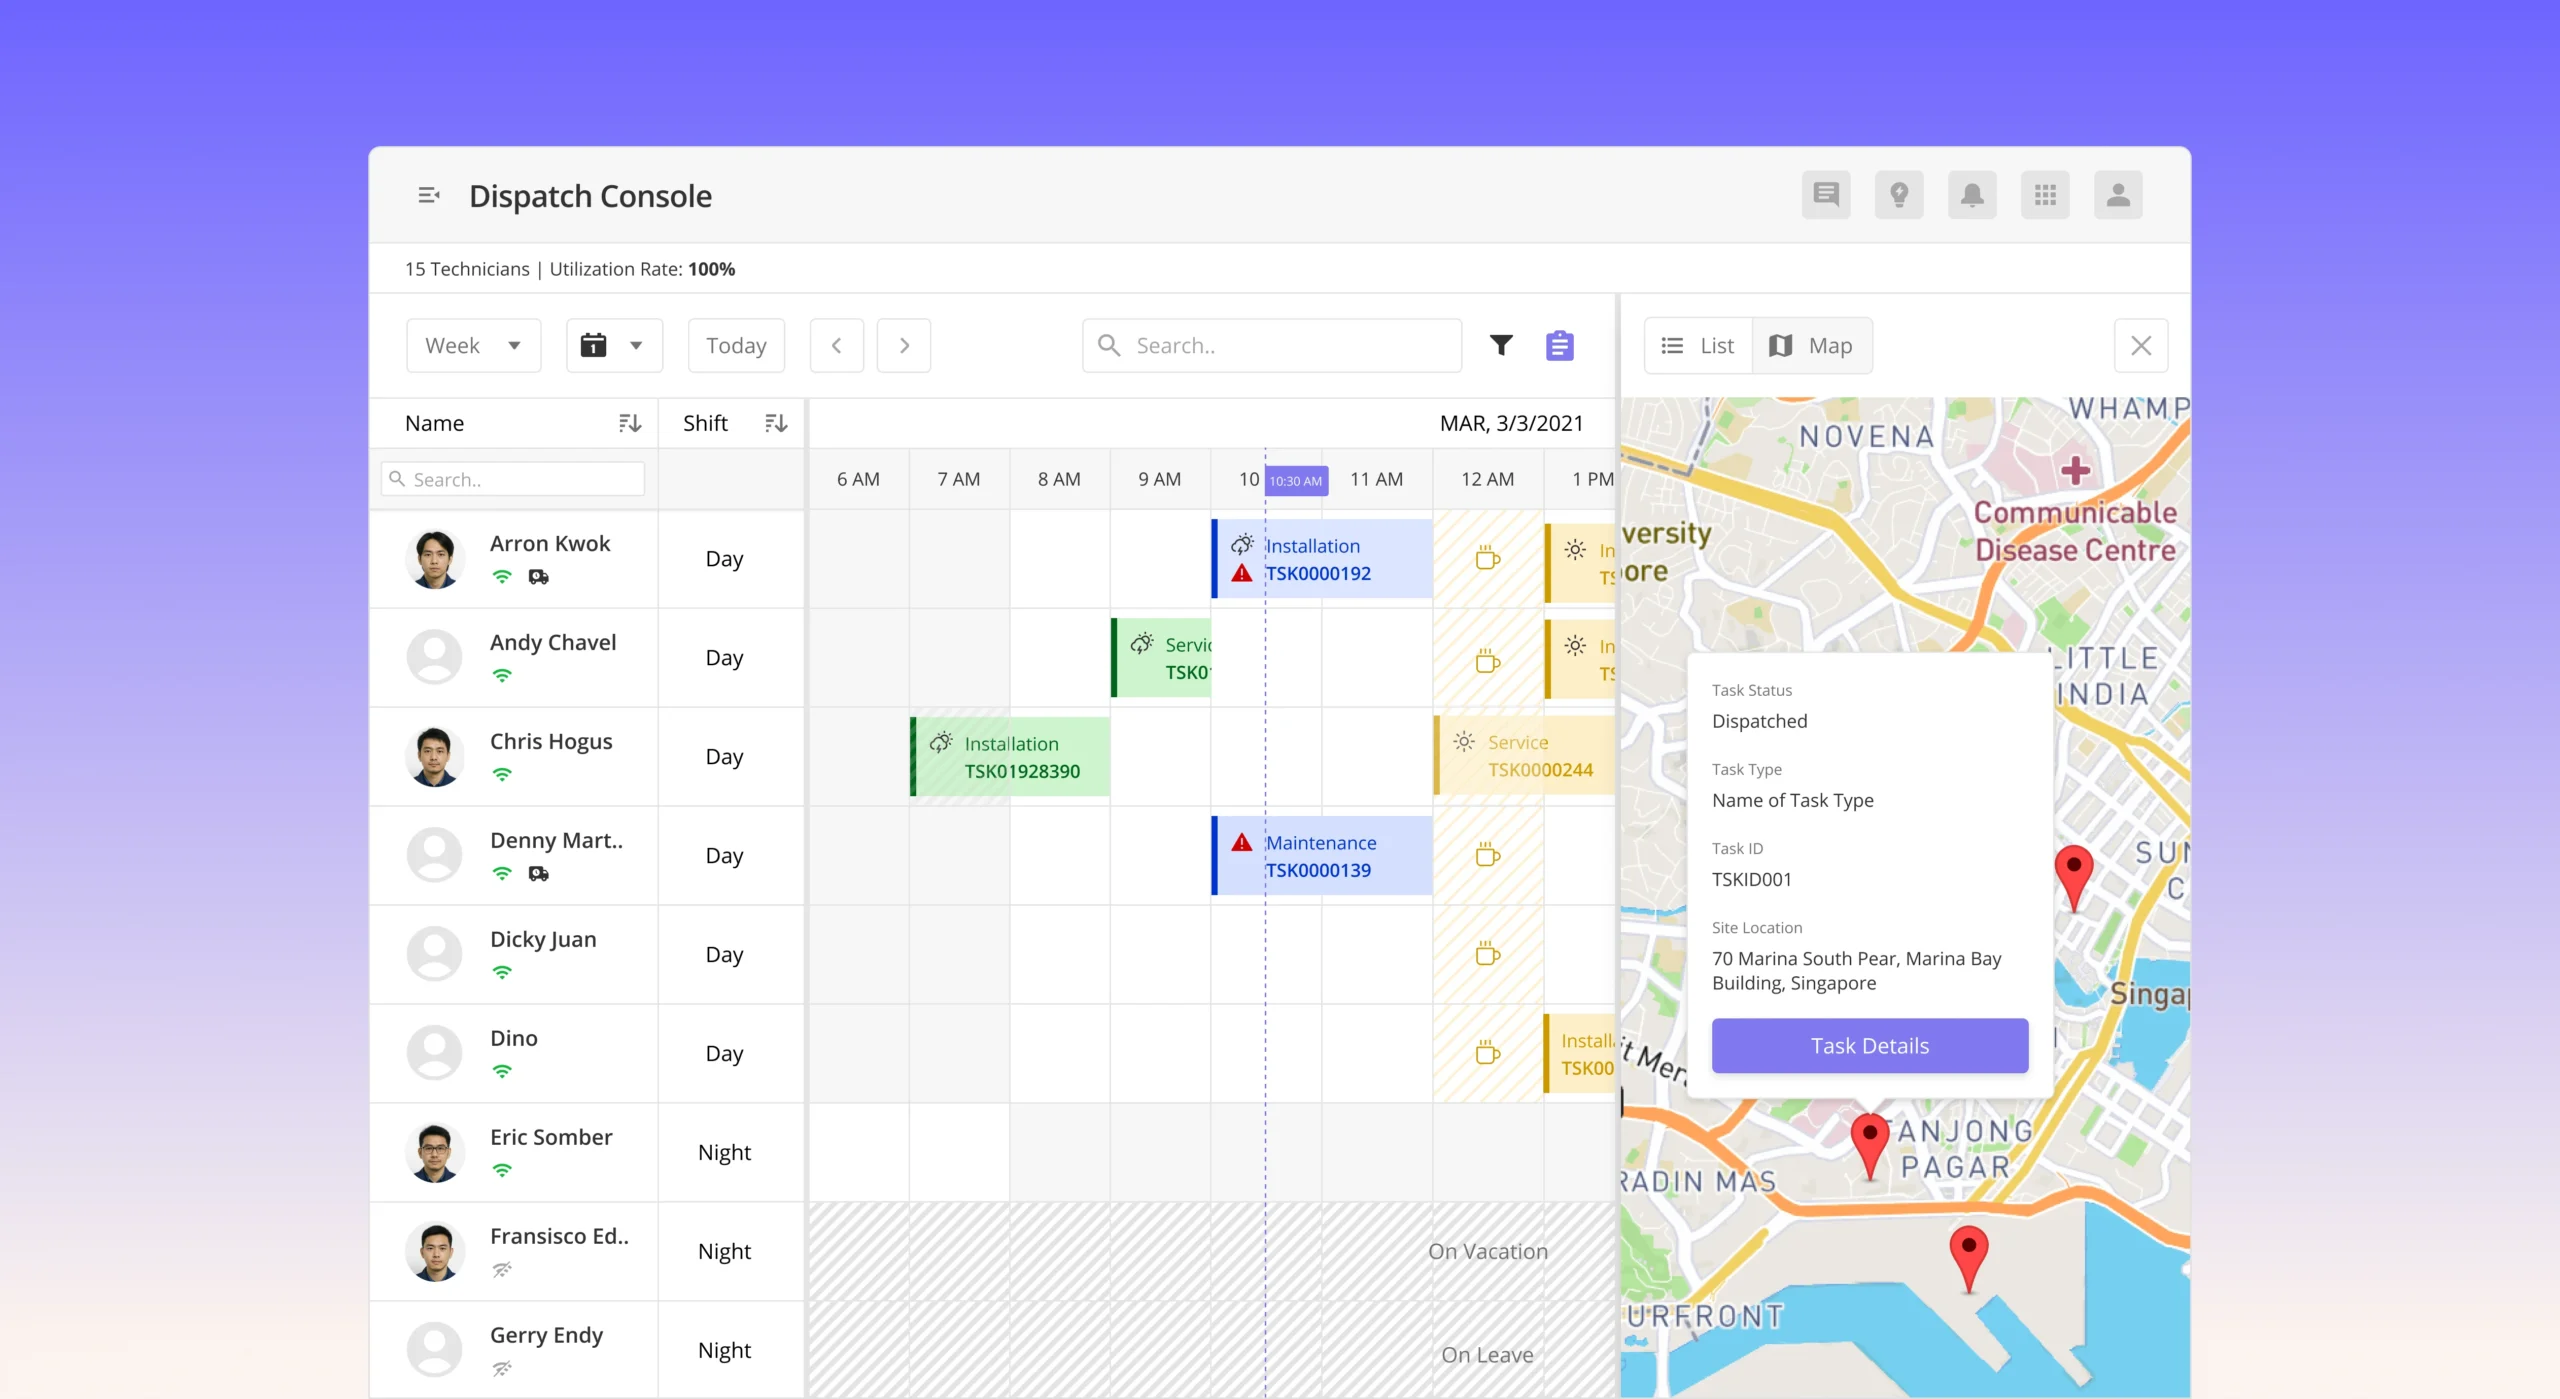The width and height of the screenshot is (2560, 1399).
Task: Open the messages chat icon
Action: point(1826,195)
